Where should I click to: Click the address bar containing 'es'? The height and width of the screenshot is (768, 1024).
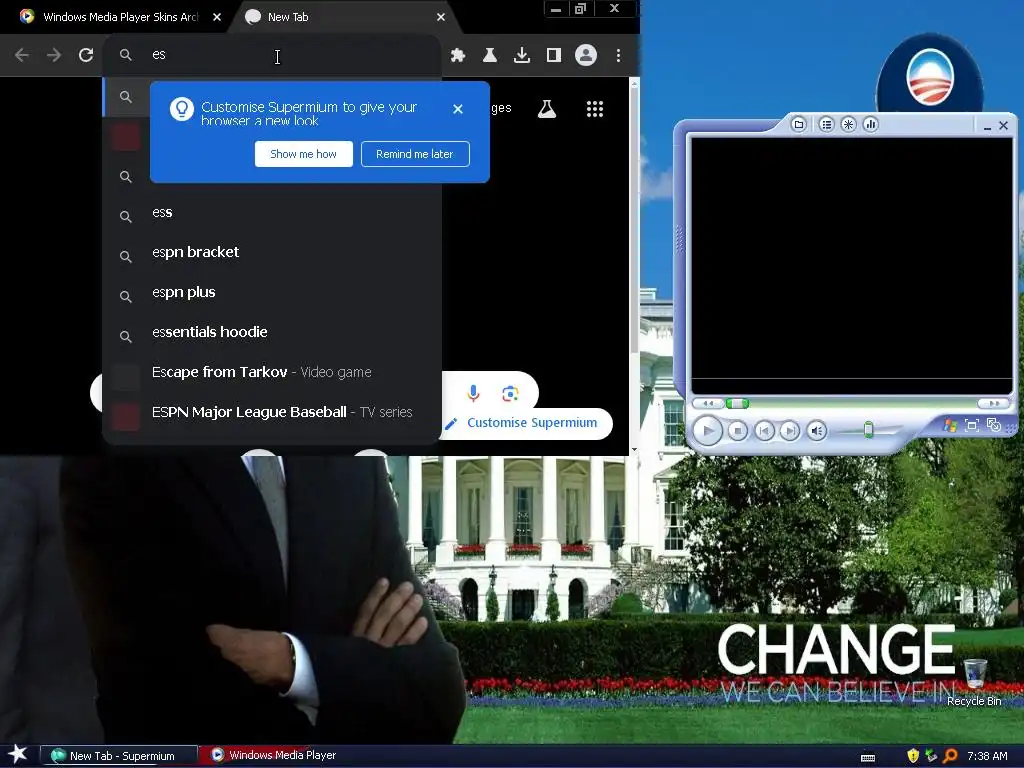272,55
